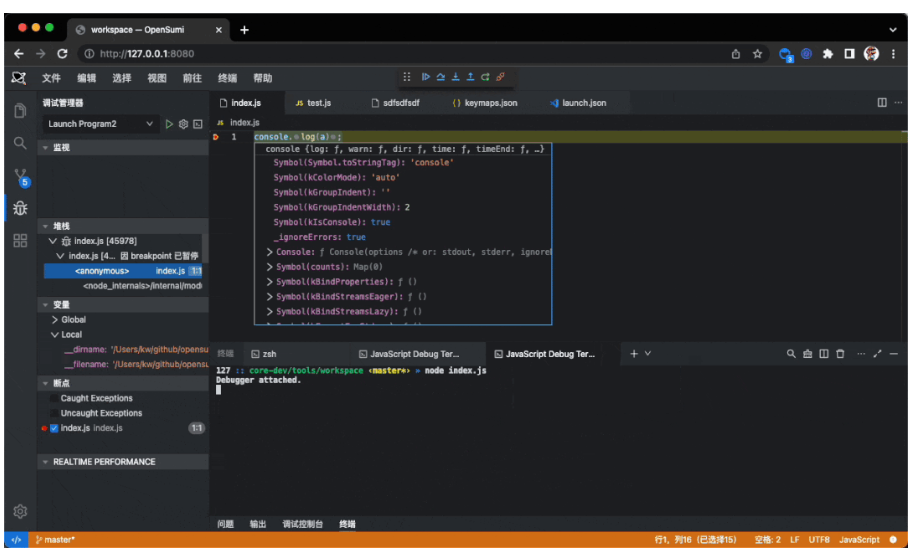Restart debug session from toolbar
This screenshot has width=918, height=554.
[x=485, y=77]
